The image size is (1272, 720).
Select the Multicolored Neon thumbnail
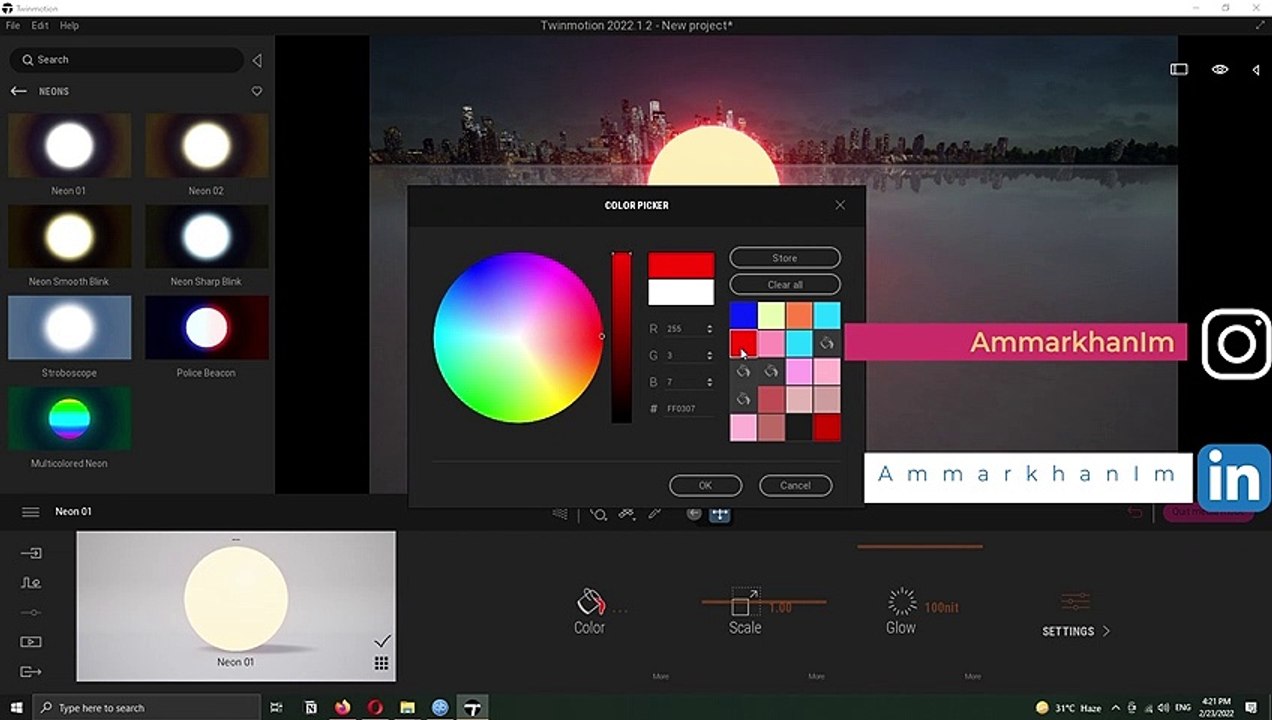(69, 418)
